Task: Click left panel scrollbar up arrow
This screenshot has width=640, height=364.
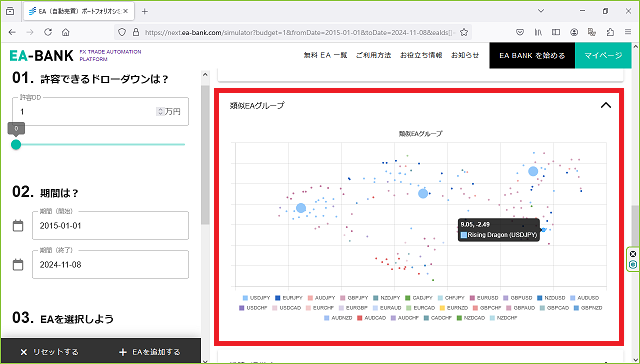Action: pyautogui.click(x=205, y=75)
